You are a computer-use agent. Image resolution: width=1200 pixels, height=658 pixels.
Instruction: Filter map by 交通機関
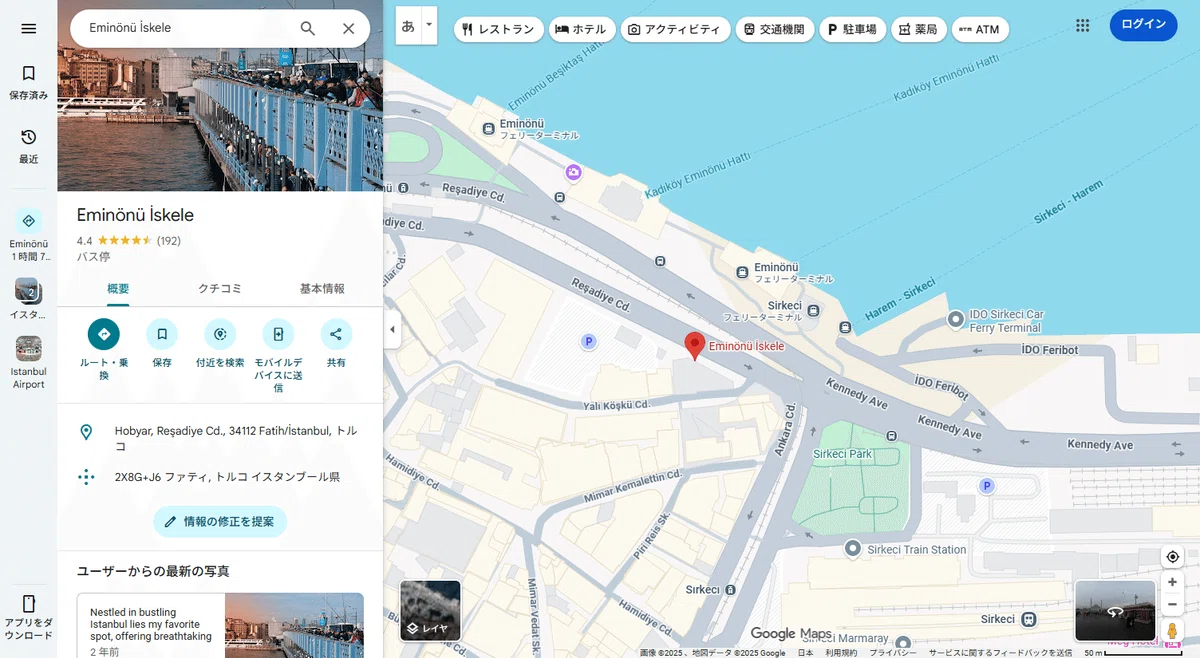(x=774, y=30)
